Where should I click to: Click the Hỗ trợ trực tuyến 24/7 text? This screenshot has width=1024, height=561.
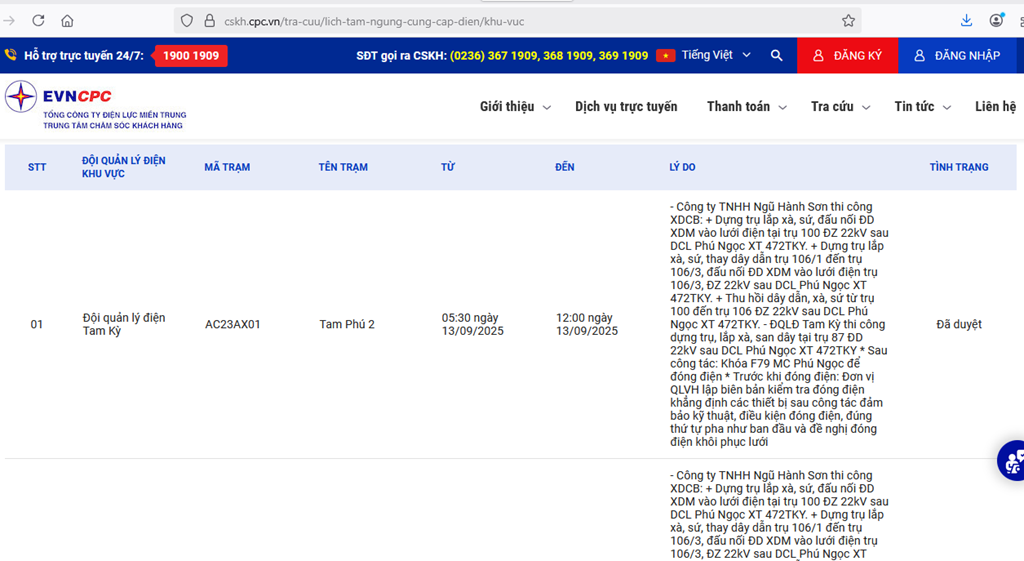click(84, 56)
